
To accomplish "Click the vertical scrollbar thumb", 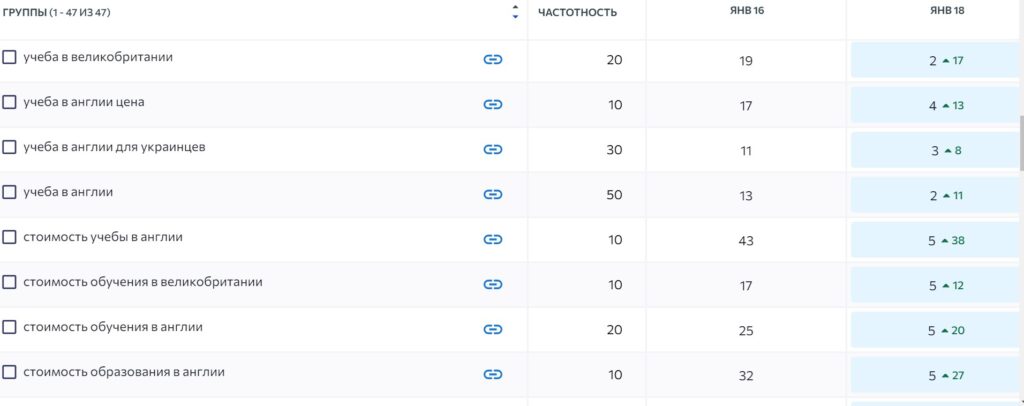I will pyautogui.click(x=1021, y=142).
